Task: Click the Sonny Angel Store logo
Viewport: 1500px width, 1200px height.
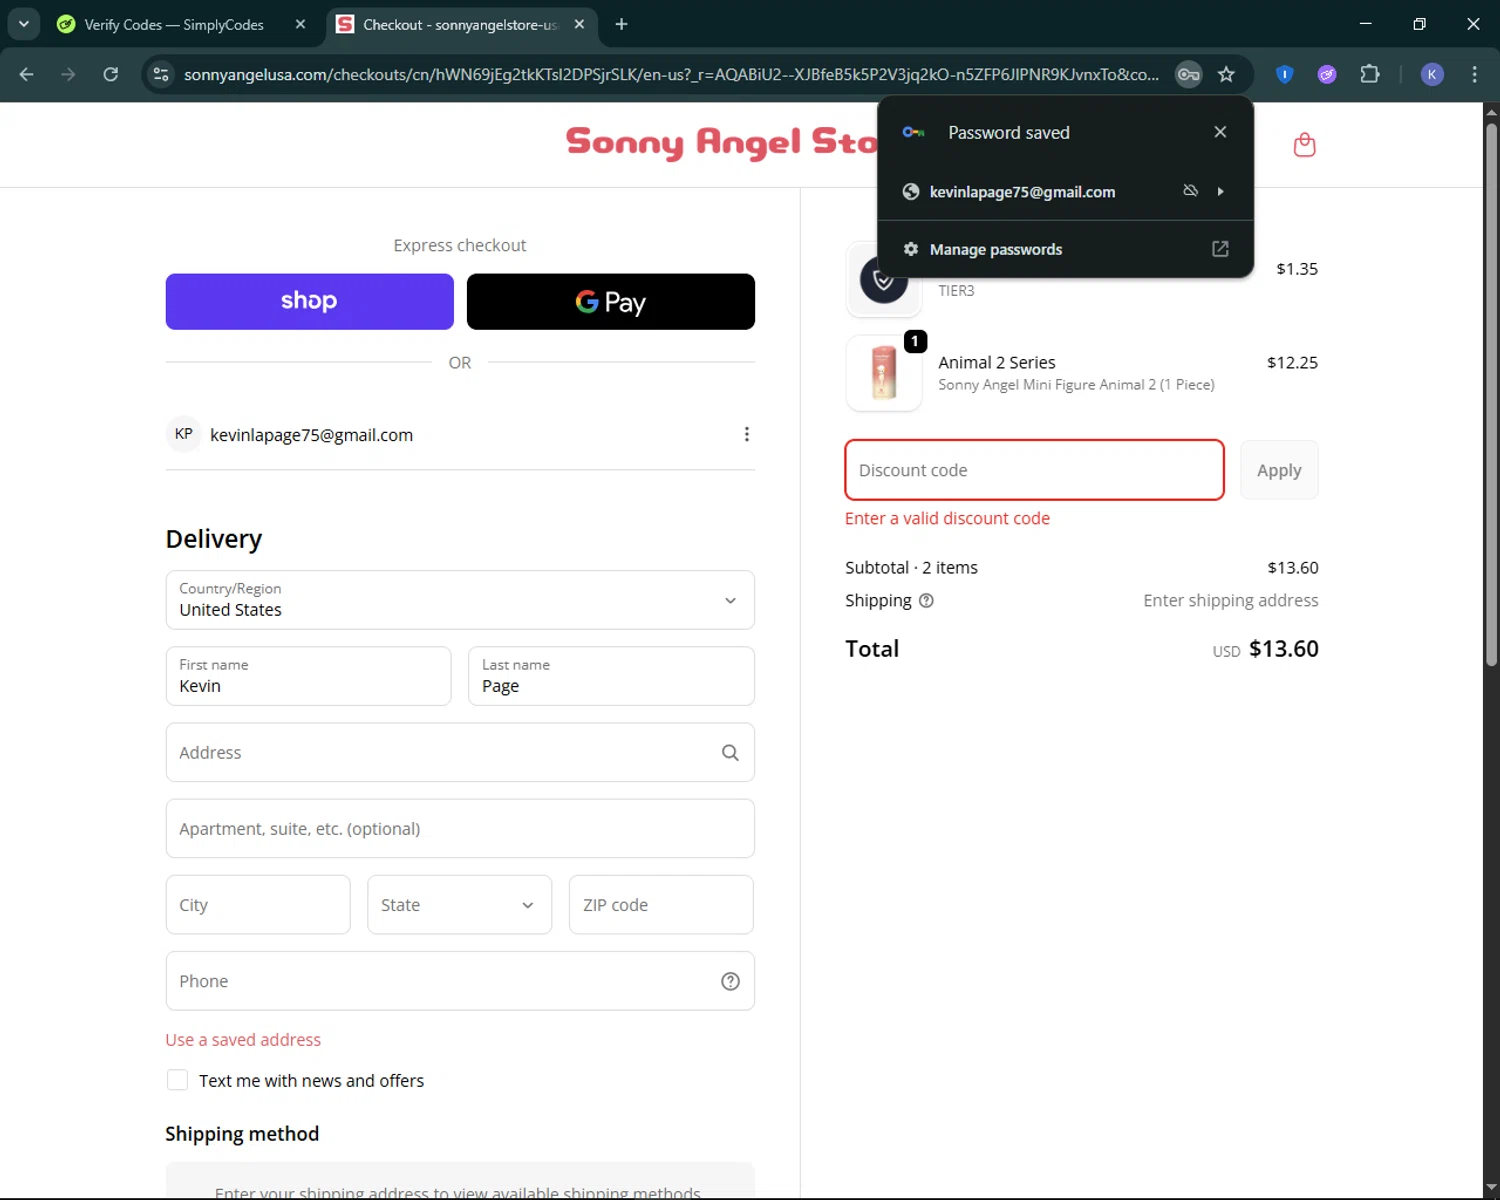Action: pyautogui.click(x=722, y=143)
